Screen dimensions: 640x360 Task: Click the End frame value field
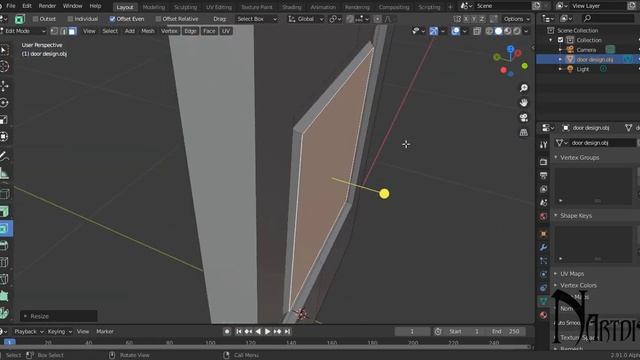[506, 331]
